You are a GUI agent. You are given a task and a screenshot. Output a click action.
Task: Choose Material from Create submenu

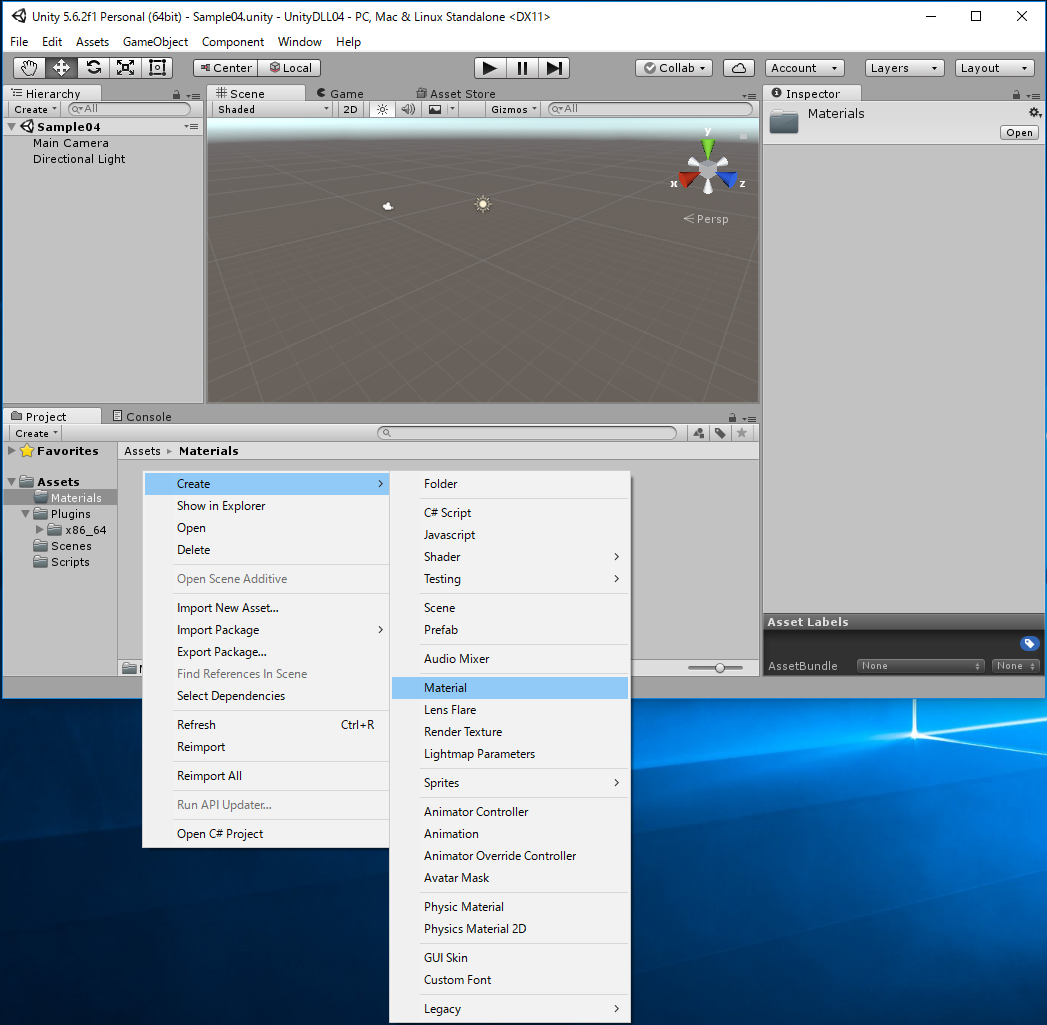[446, 688]
